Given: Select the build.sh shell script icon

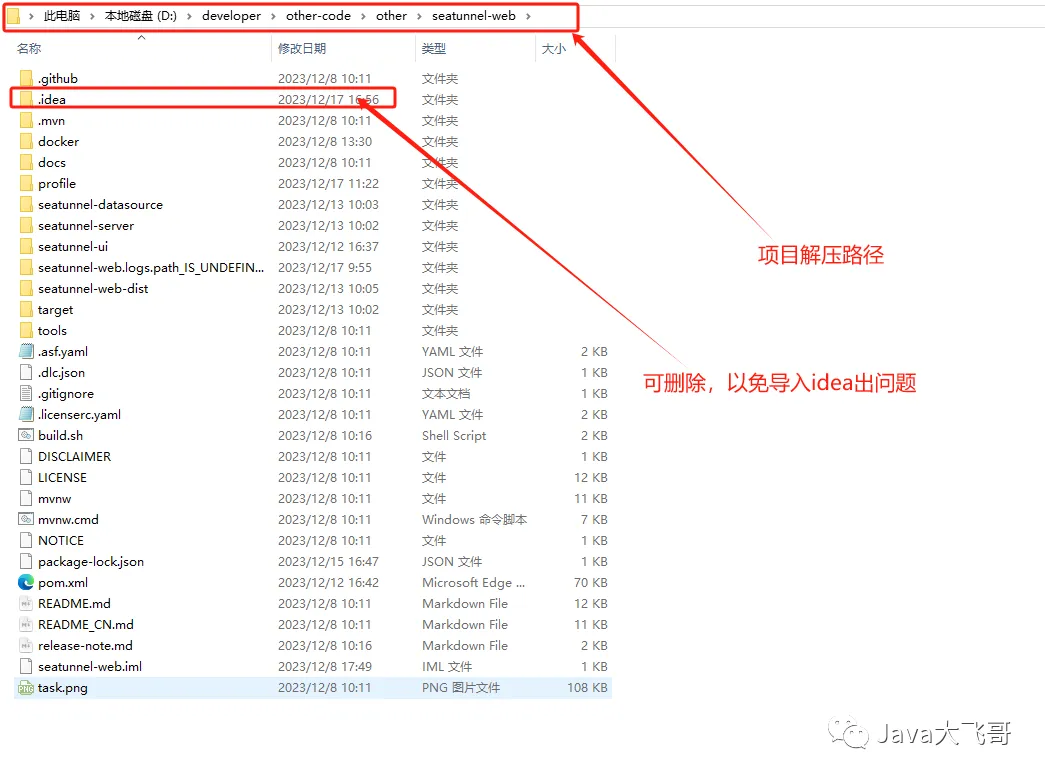Looking at the screenshot, I should [26, 435].
